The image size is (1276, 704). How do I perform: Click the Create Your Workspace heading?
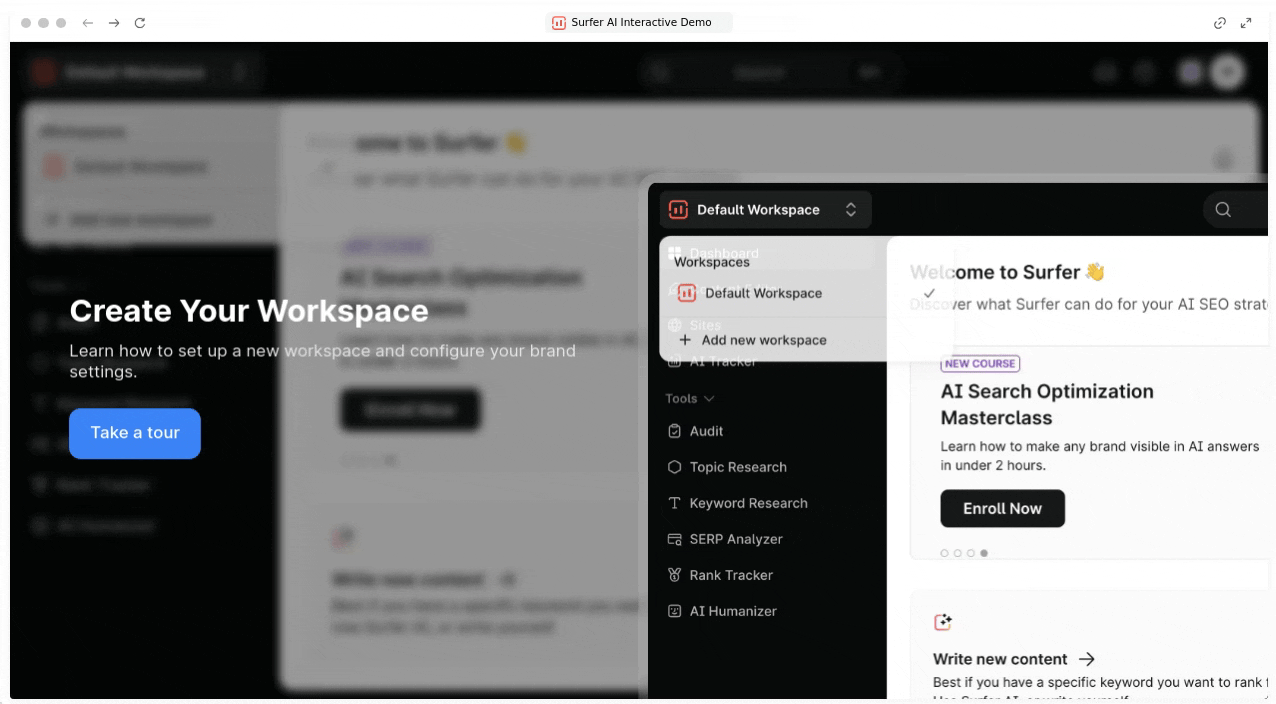click(249, 311)
